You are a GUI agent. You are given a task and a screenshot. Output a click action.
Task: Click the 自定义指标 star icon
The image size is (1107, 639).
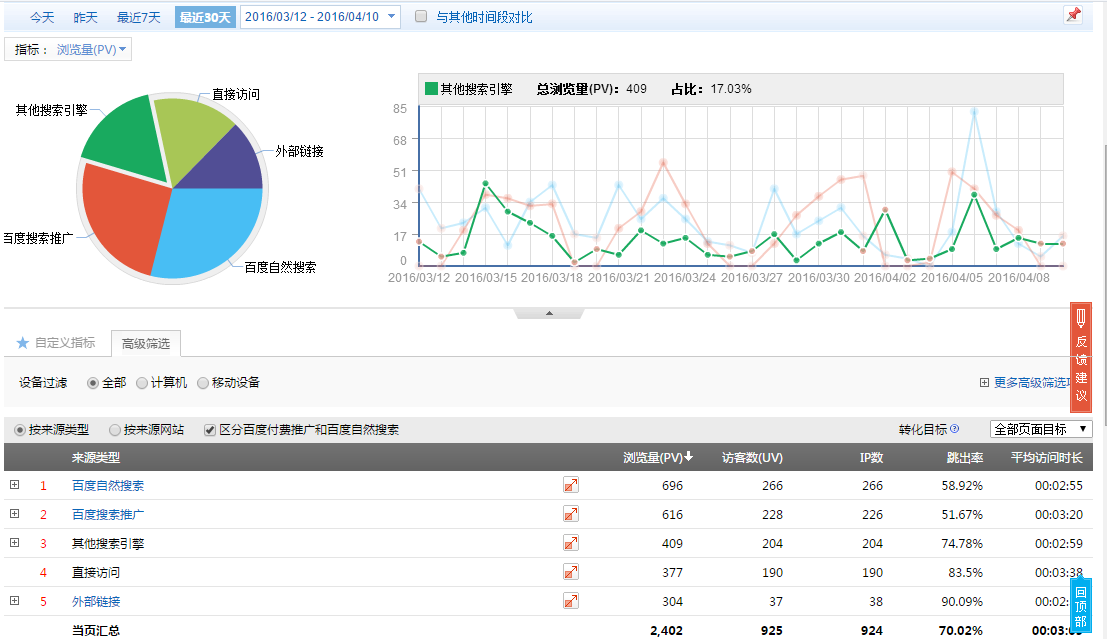(23, 343)
